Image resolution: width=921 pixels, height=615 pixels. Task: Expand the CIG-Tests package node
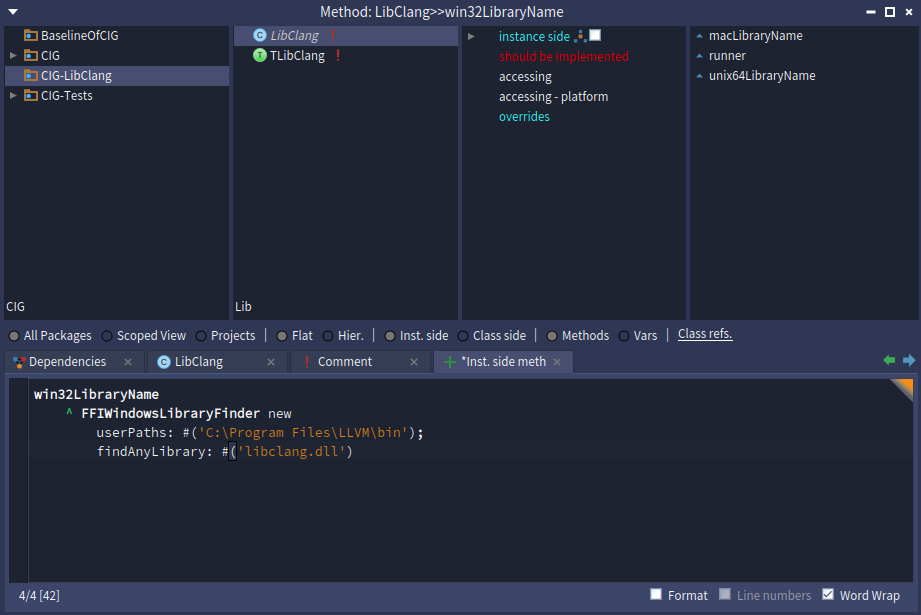coord(12,96)
